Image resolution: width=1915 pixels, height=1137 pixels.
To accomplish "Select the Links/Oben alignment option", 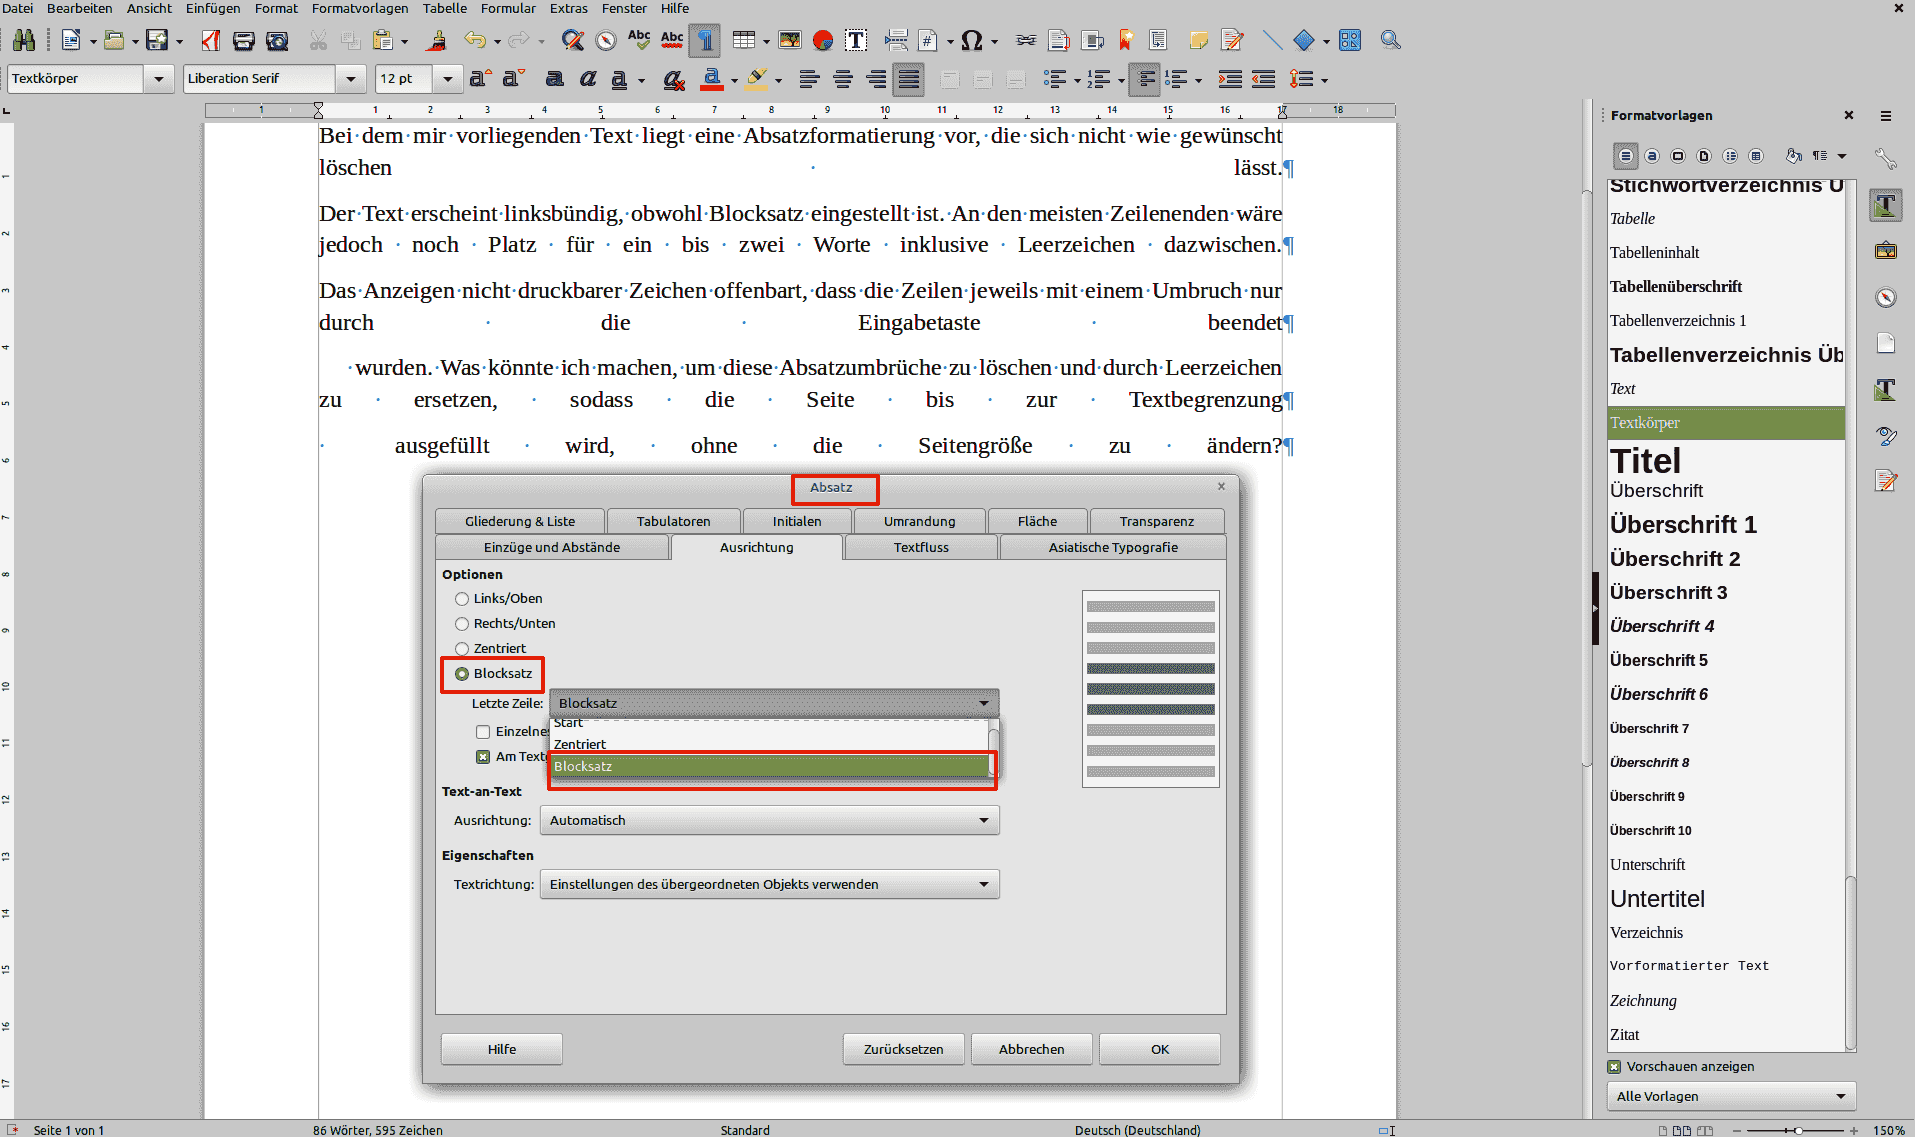I will click(462, 599).
